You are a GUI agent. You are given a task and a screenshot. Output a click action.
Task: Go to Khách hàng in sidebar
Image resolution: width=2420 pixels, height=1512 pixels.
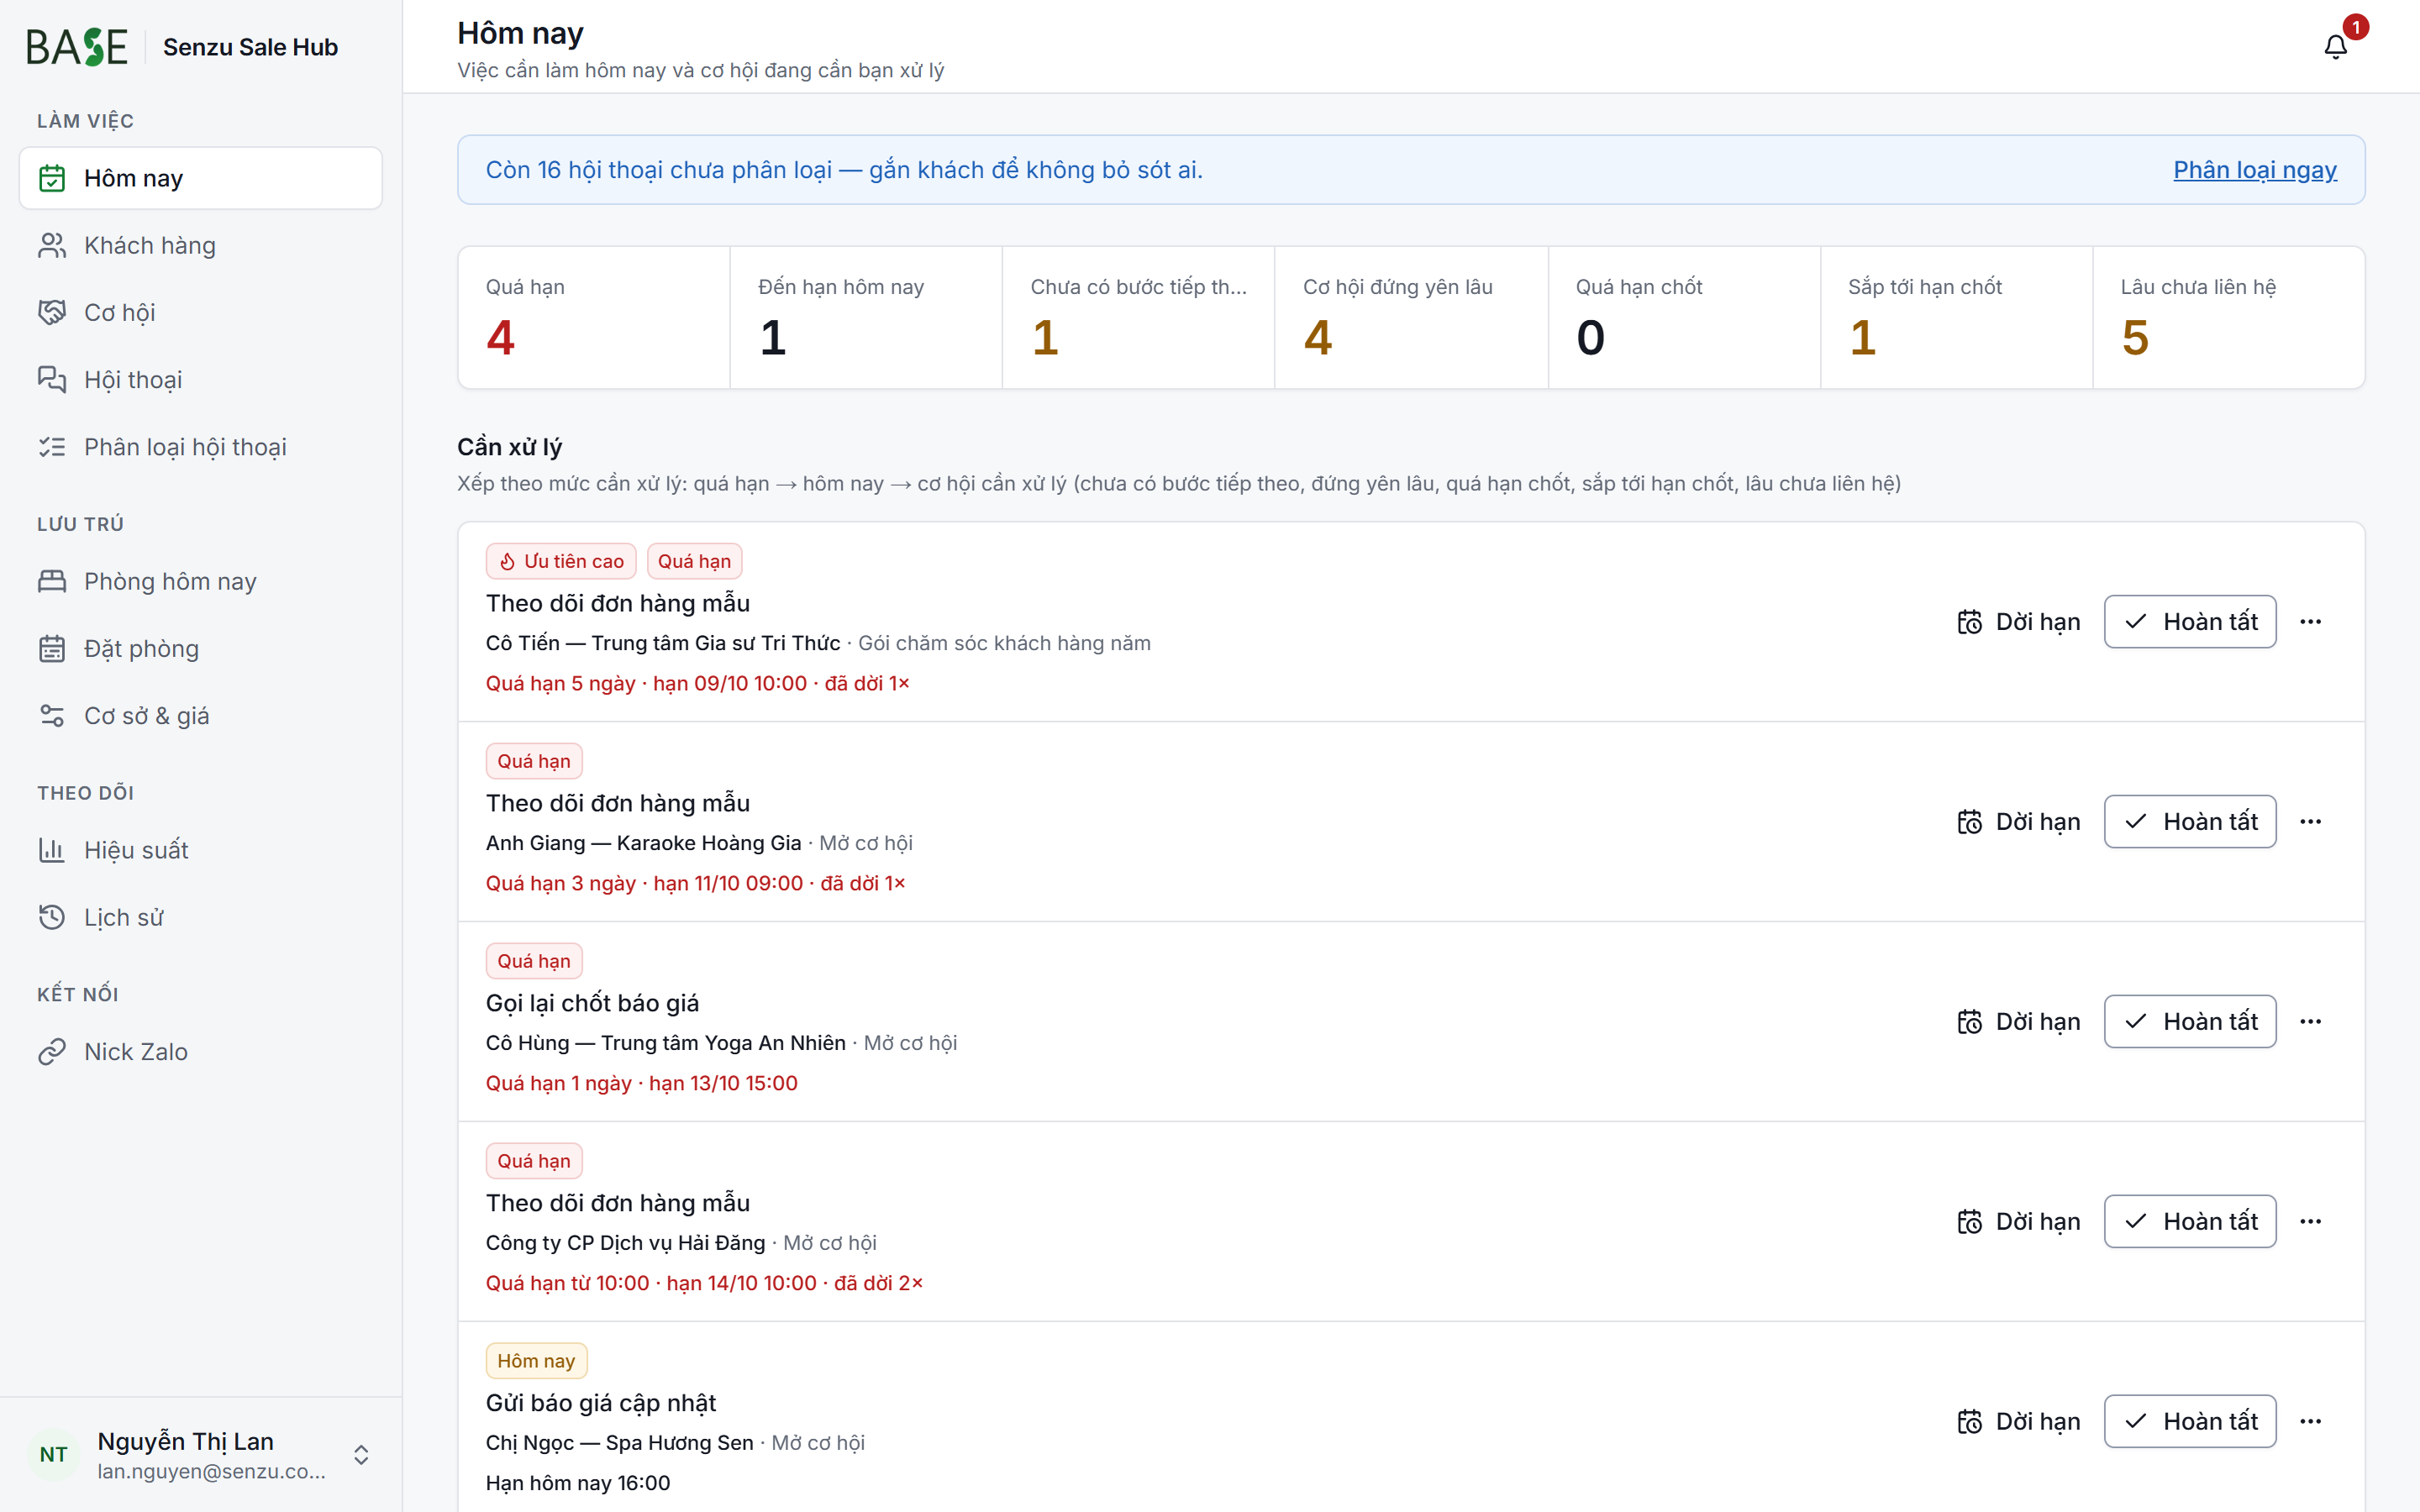201,245
